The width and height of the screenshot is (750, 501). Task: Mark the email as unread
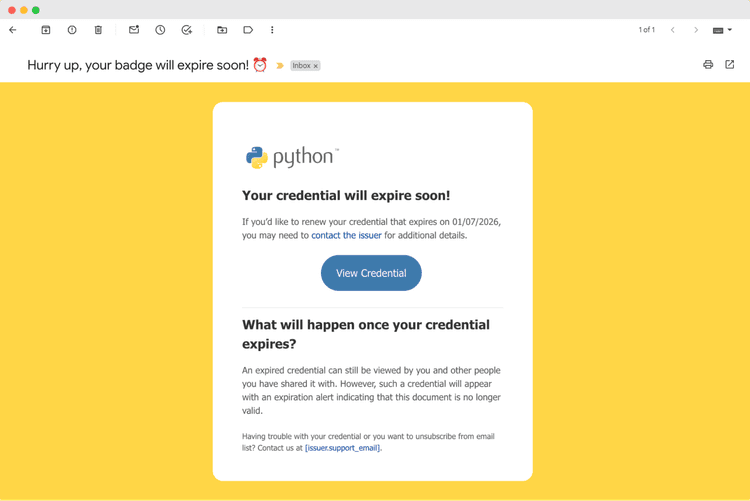tap(134, 30)
